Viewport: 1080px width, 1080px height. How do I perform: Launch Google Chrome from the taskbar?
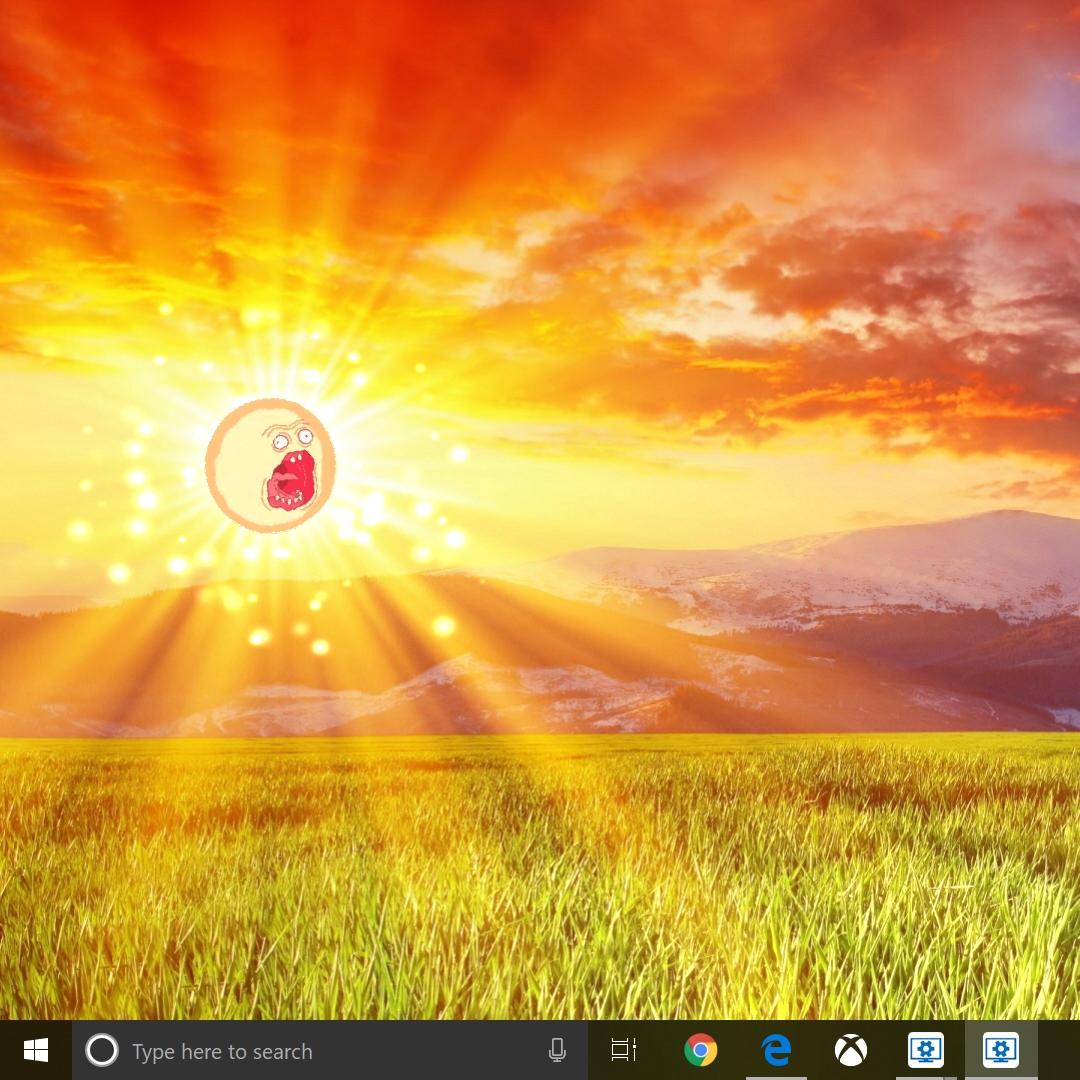click(x=700, y=1050)
